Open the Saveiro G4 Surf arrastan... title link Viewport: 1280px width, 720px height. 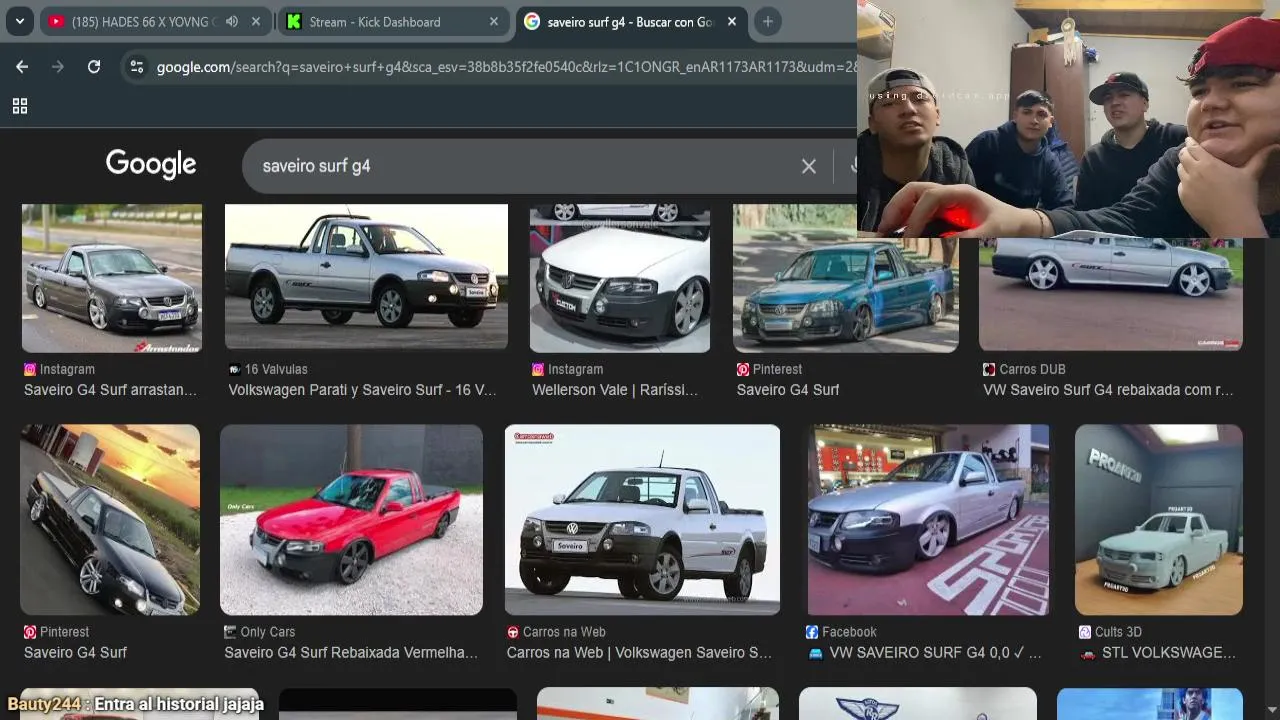point(110,390)
